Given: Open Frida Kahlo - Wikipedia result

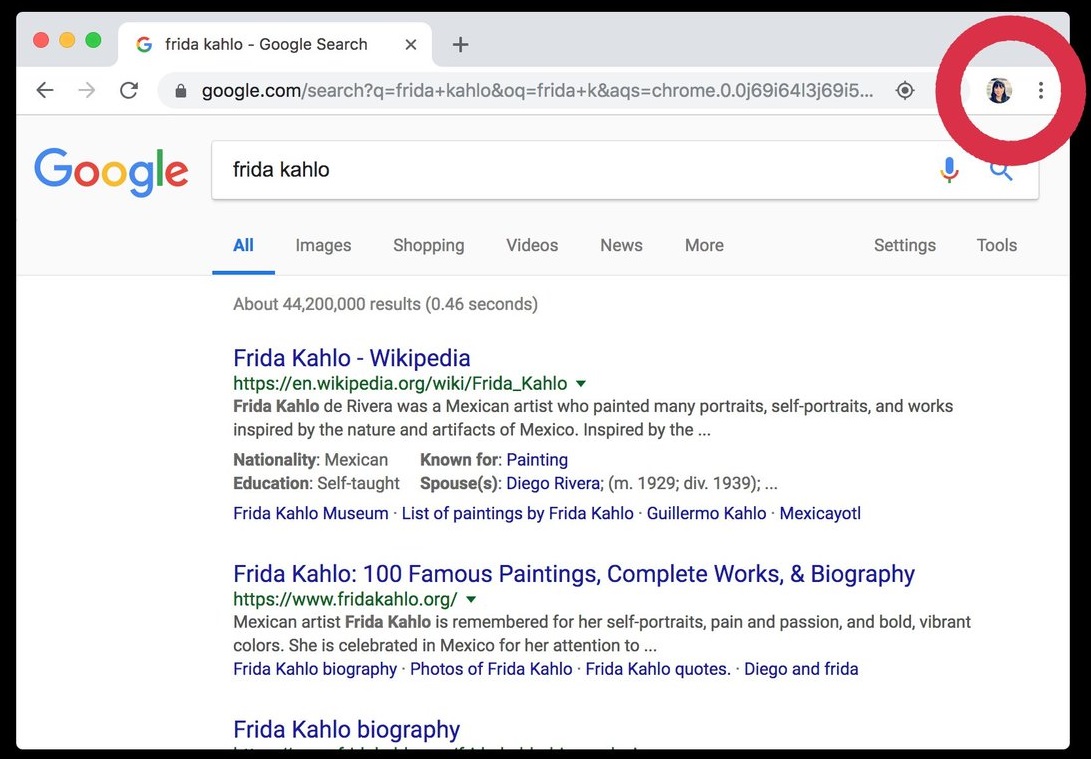Looking at the screenshot, I should pos(351,358).
